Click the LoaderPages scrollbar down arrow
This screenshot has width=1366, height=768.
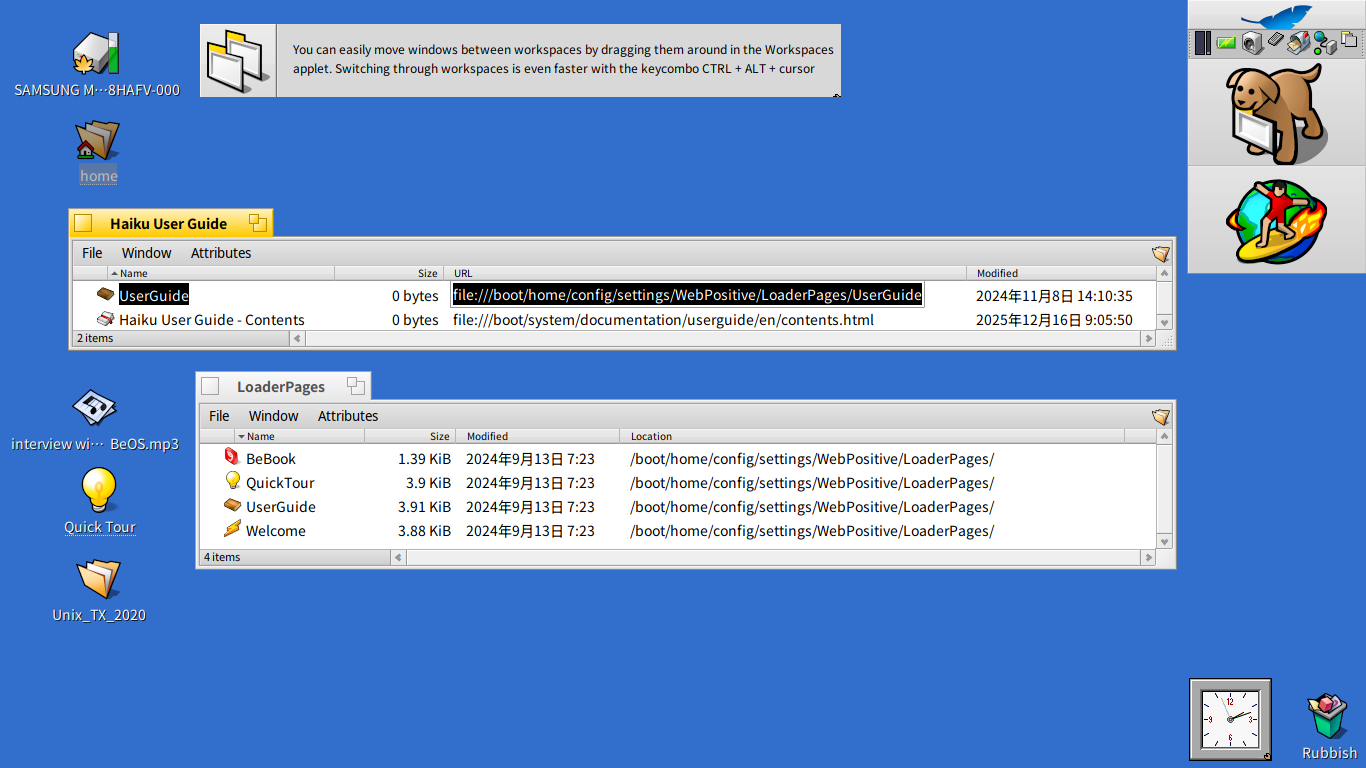[x=1163, y=541]
